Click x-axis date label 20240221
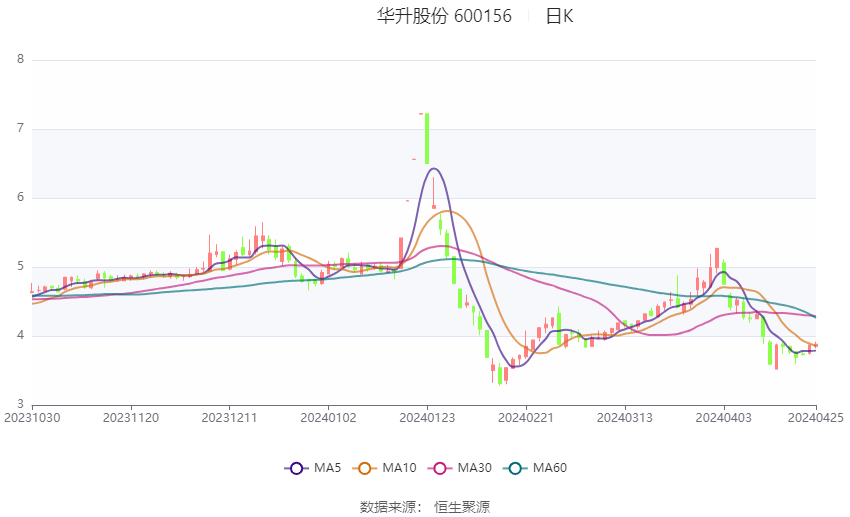 click(x=526, y=418)
